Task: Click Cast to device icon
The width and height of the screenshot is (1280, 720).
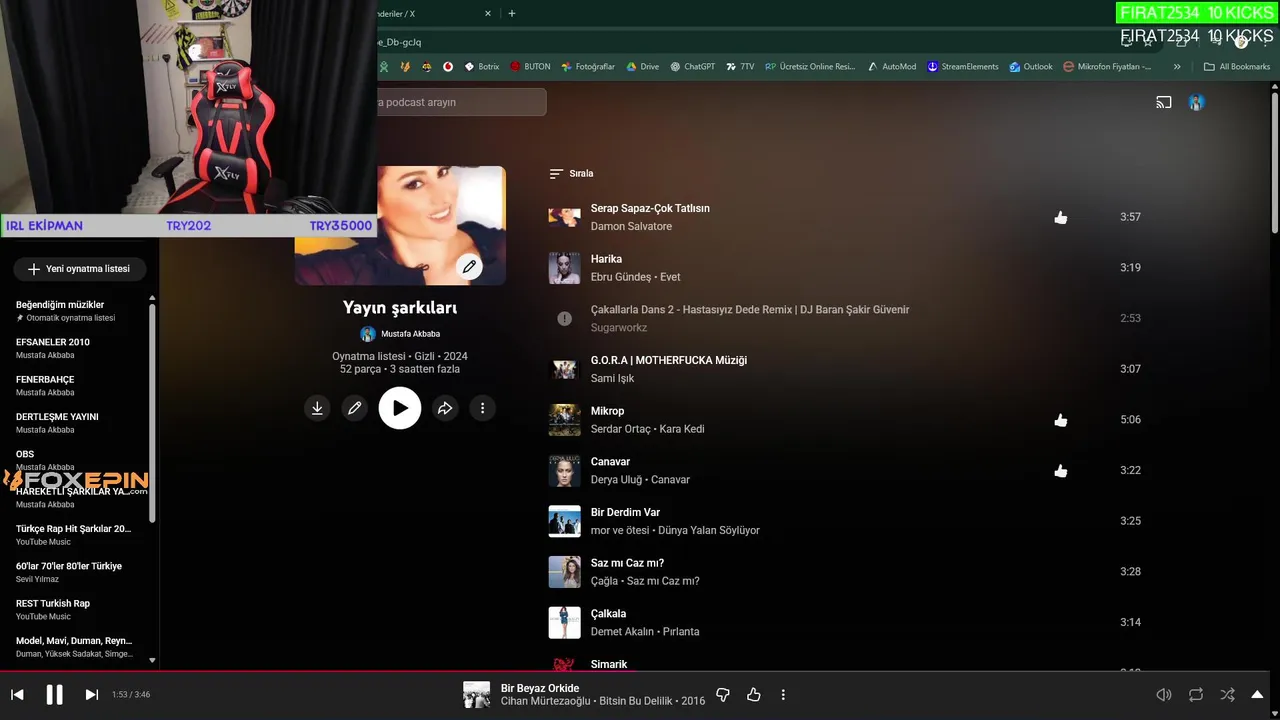Action: (1164, 102)
